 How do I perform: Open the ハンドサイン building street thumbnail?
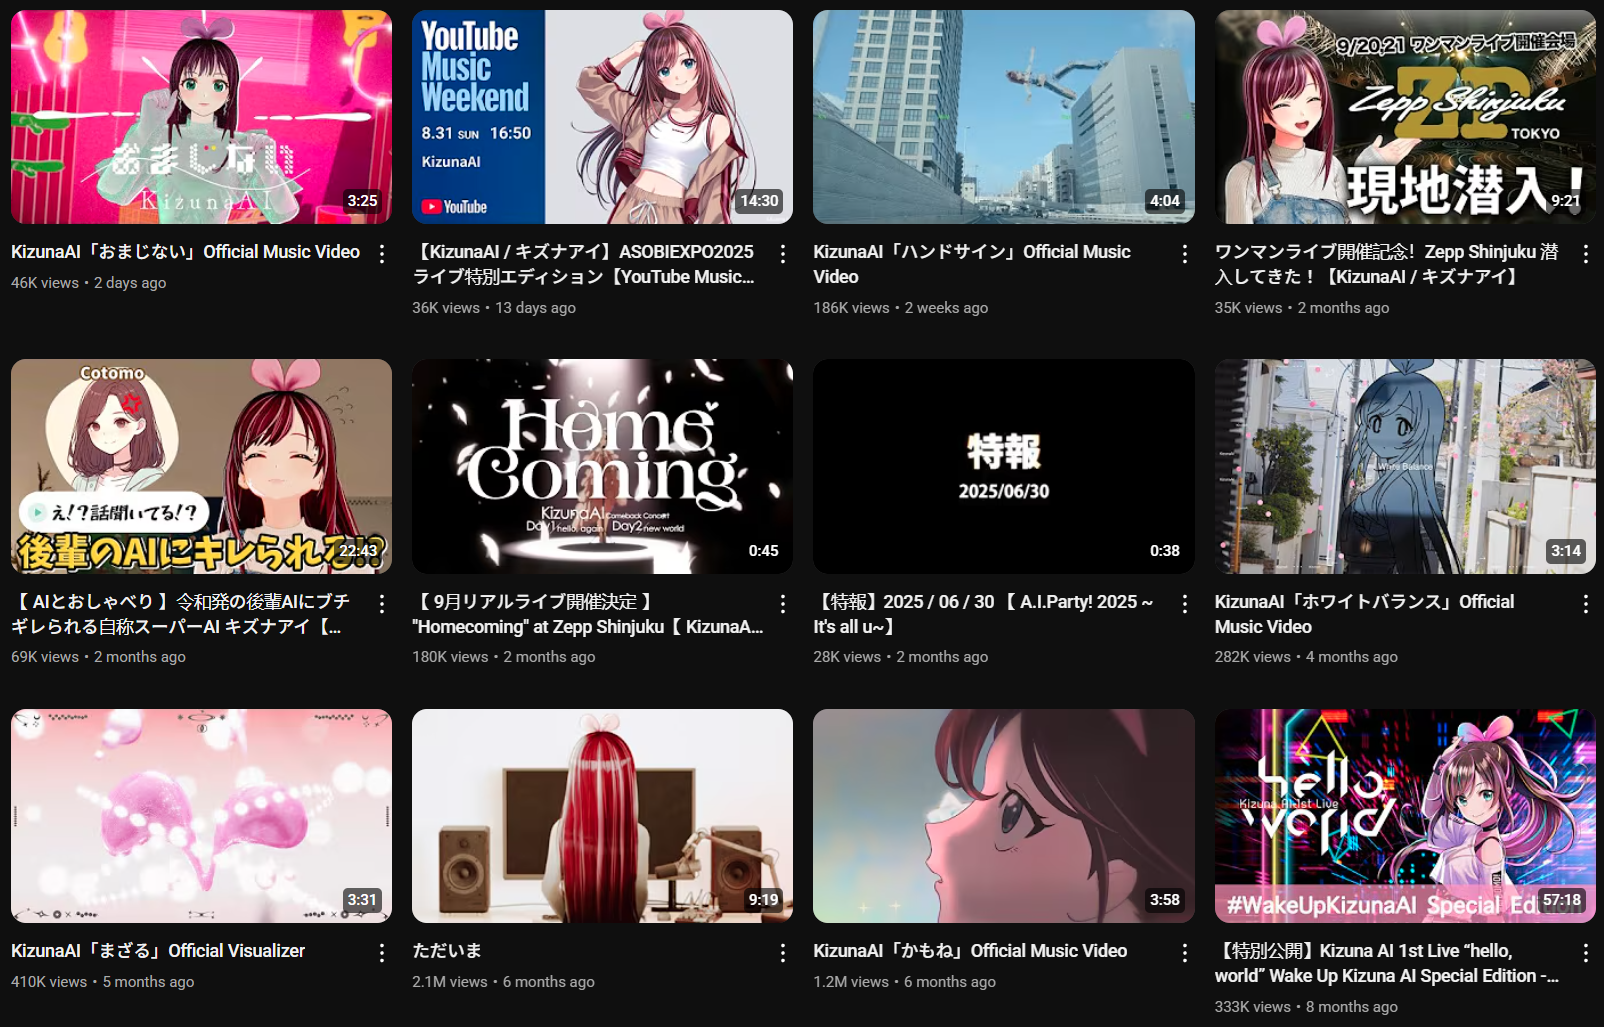coord(1004,117)
